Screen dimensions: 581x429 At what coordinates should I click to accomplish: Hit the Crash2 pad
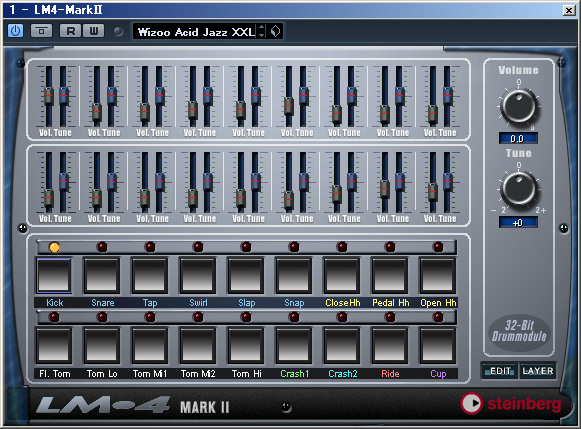(342, 345)
